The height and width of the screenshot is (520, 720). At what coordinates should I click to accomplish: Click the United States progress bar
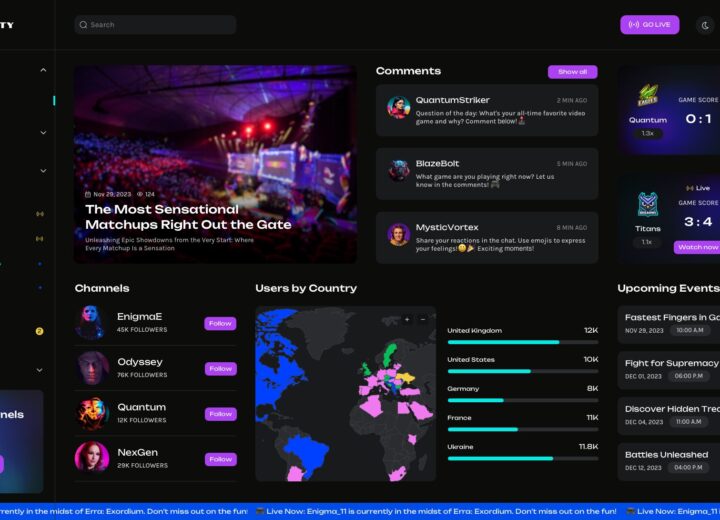[523, 371]
